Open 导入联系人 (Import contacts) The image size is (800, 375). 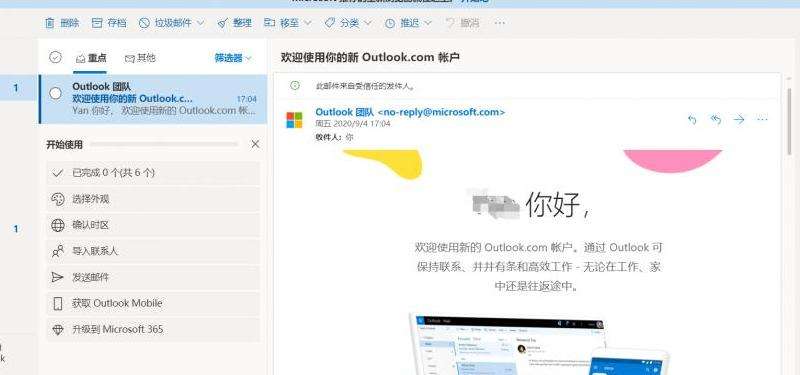click(x=153, y=251)
